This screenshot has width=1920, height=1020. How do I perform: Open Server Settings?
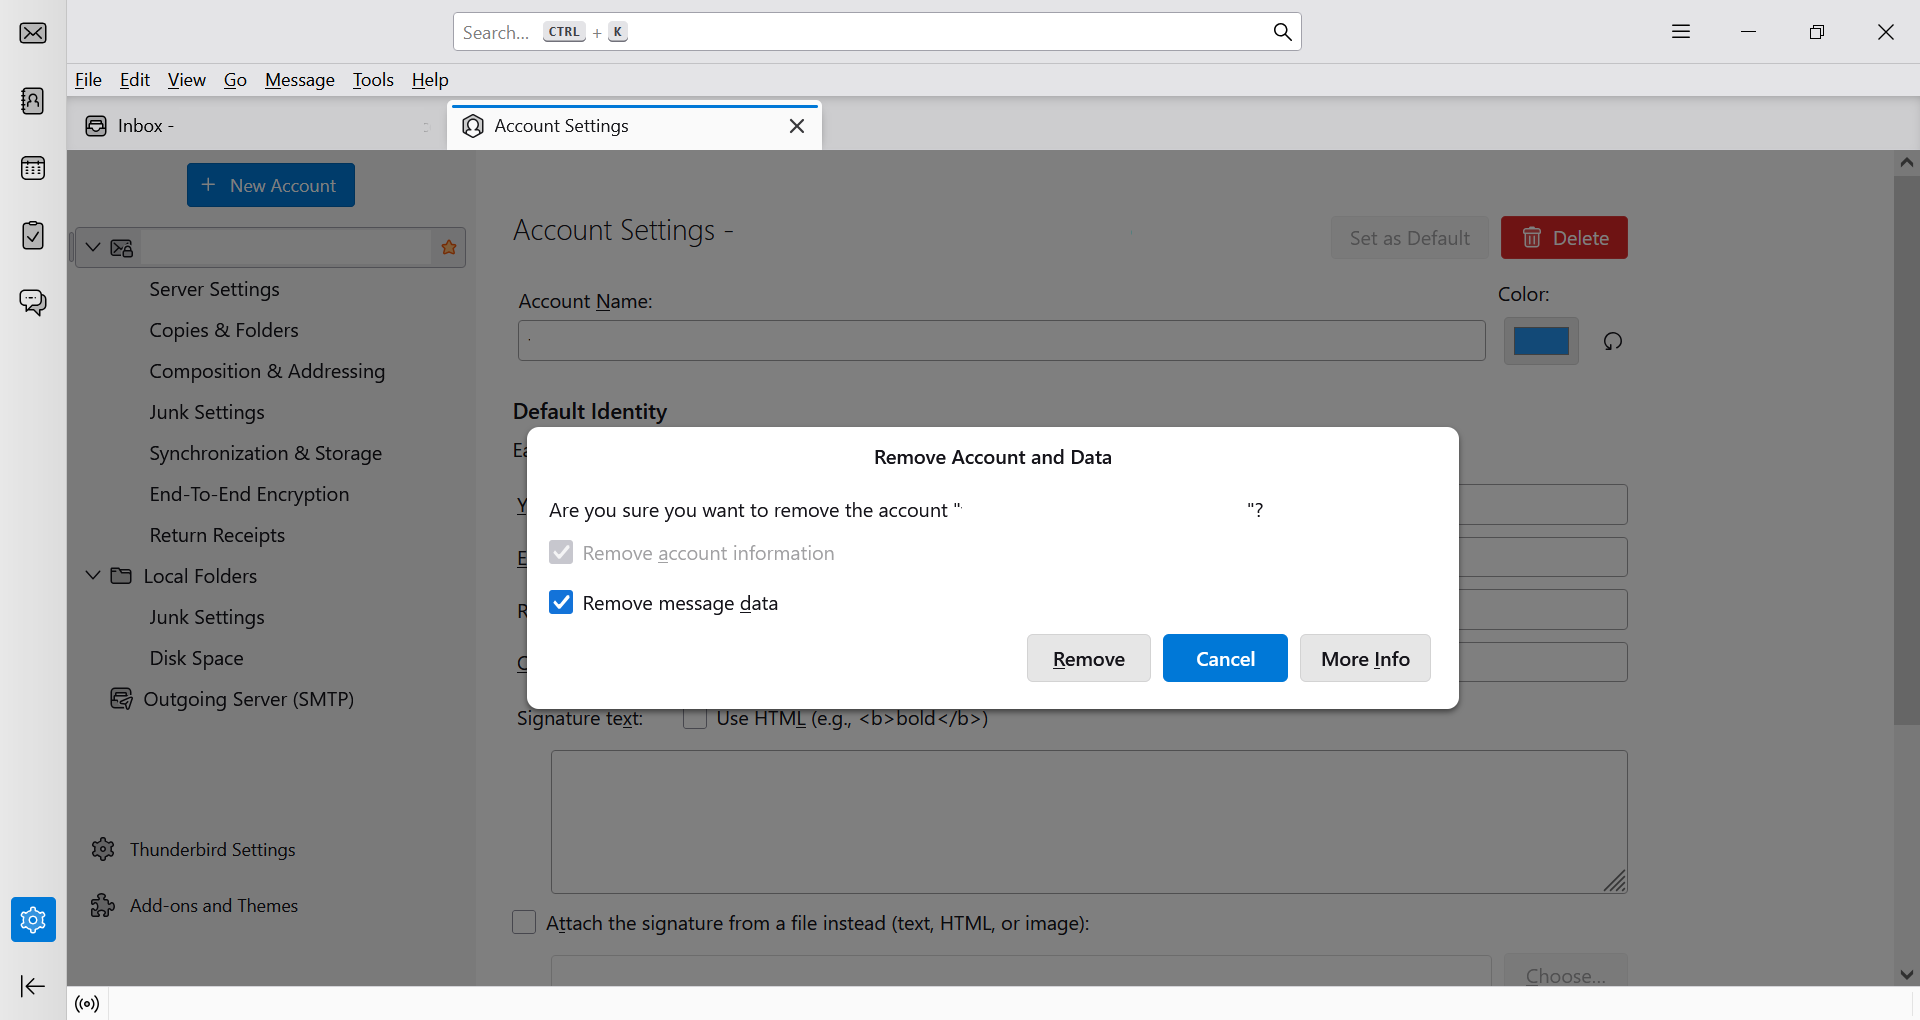(214, 289)
